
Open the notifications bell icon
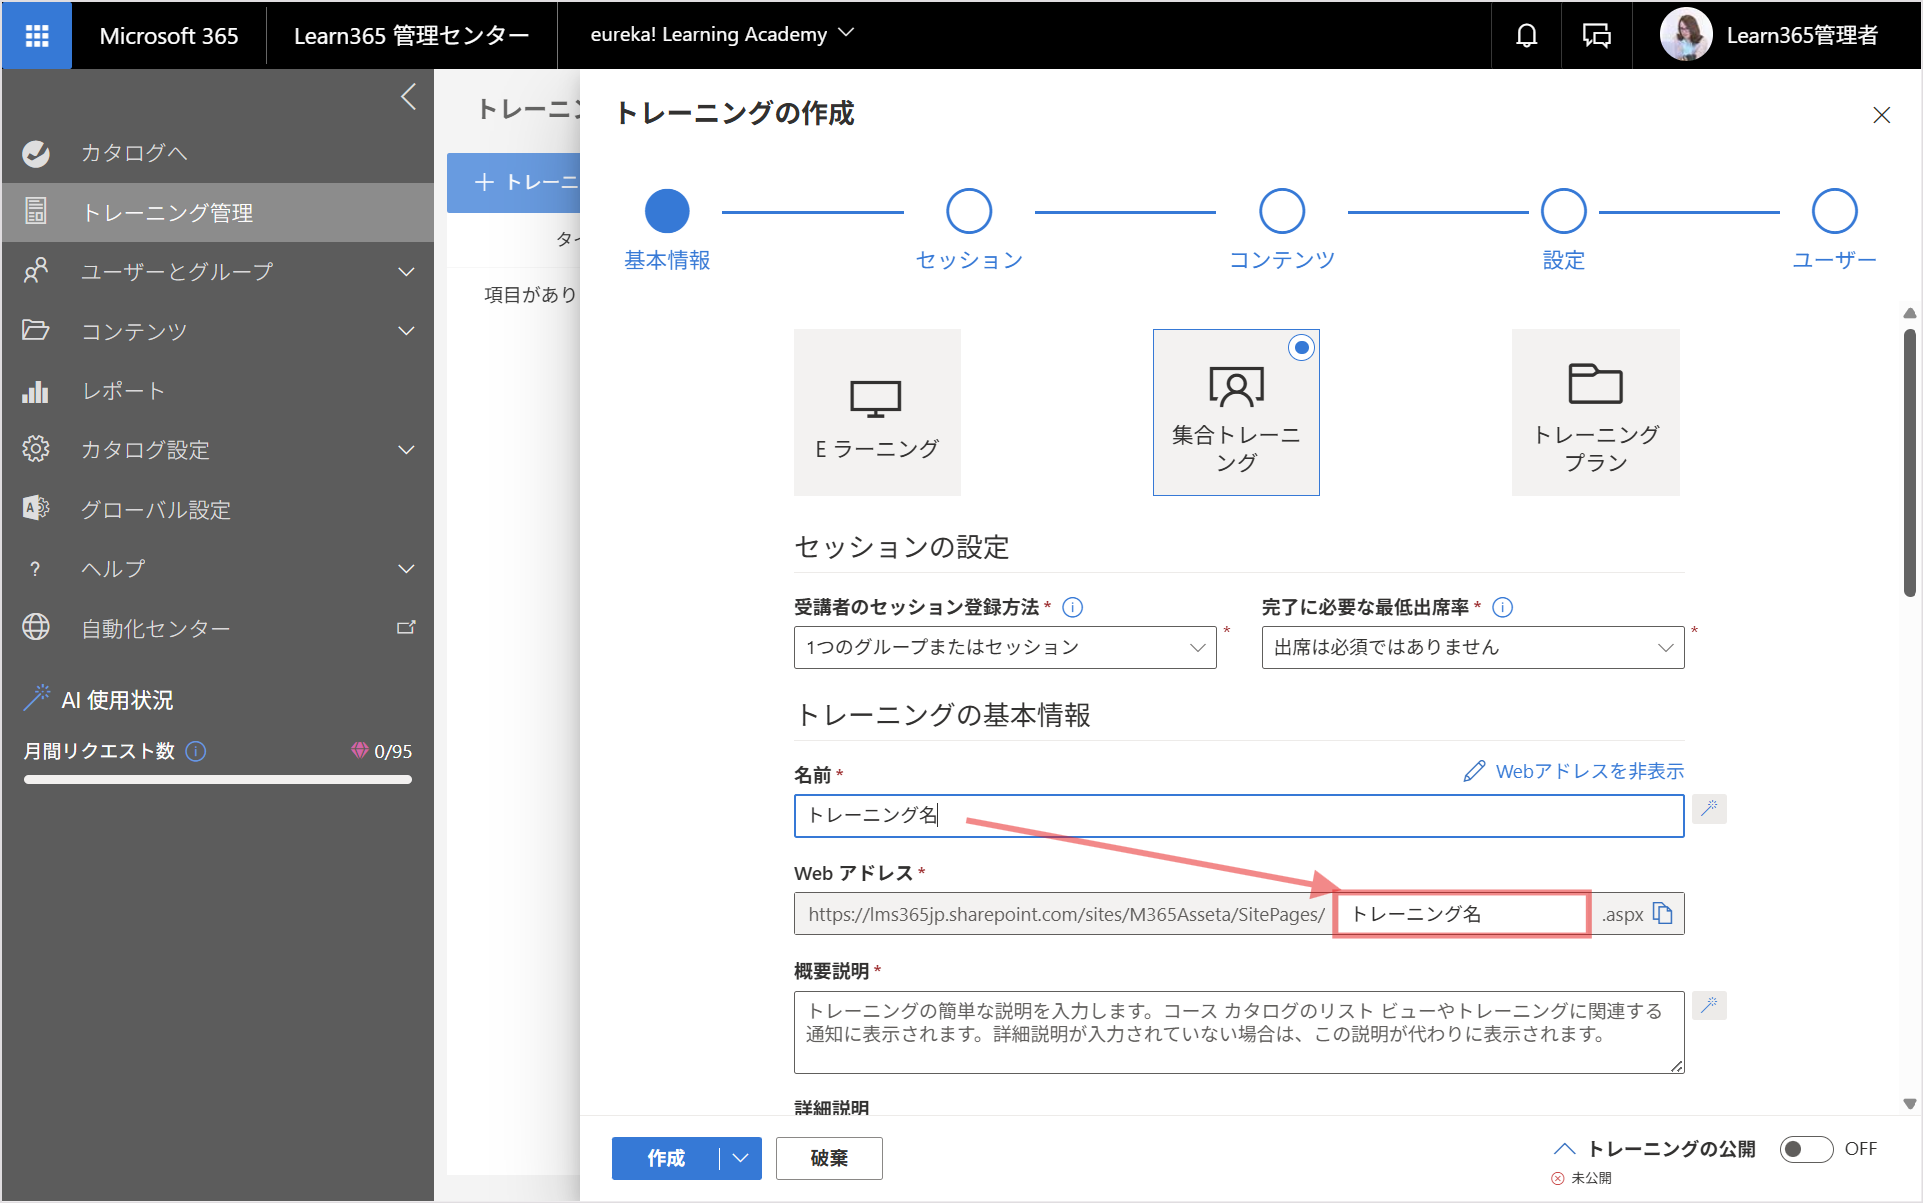1526,36
